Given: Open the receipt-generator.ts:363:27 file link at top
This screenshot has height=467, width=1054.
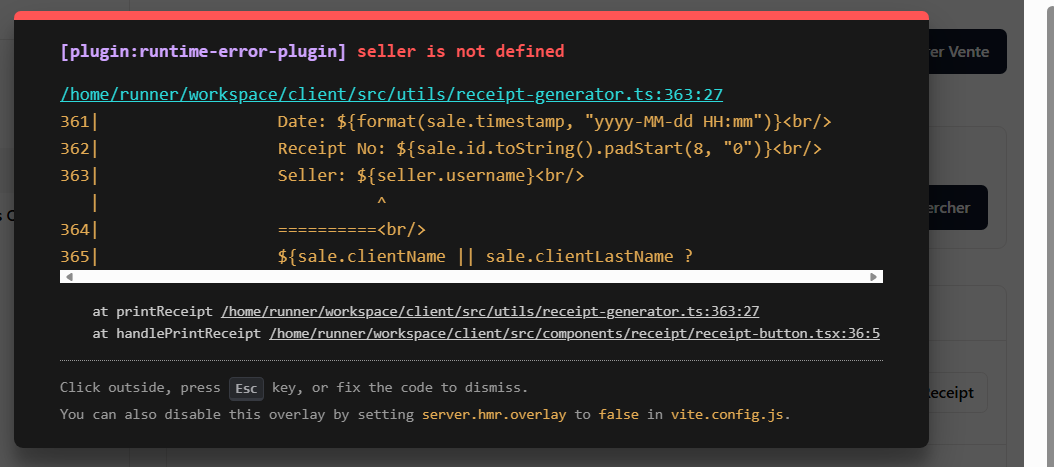Looking at the screenshot, I should click(391, 94).
